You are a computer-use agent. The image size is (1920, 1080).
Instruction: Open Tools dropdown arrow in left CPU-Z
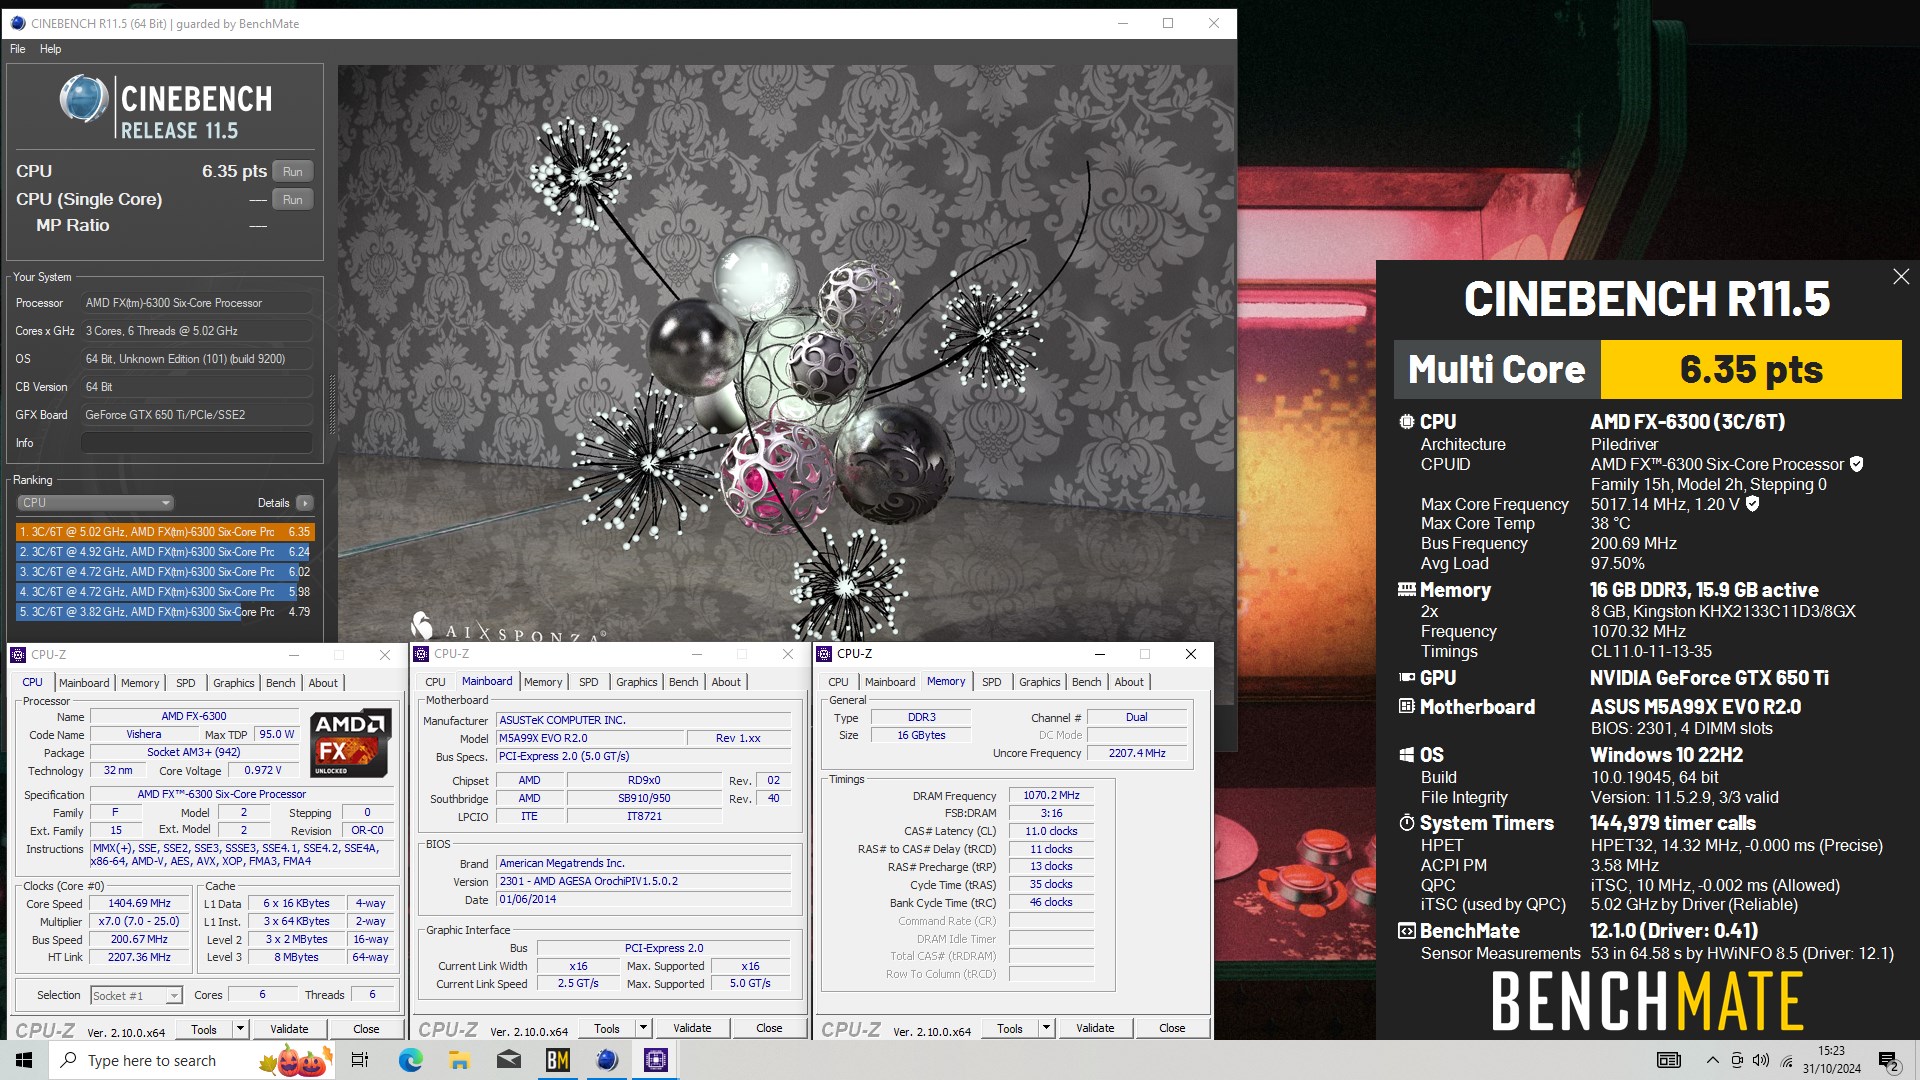(240, 1028)
